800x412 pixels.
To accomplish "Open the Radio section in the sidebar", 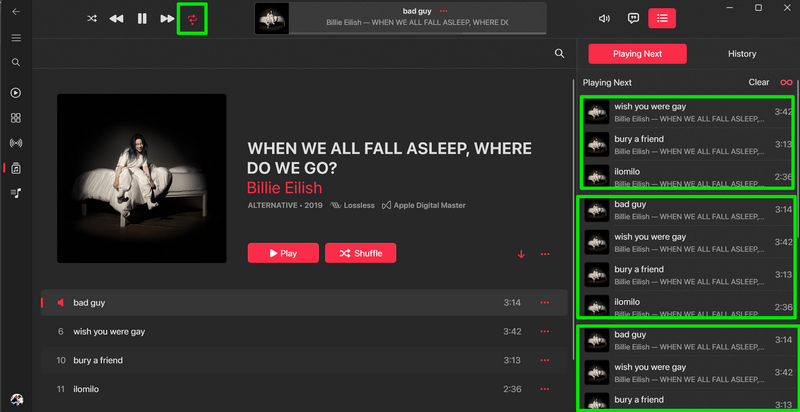I will (x=16, y=143).
